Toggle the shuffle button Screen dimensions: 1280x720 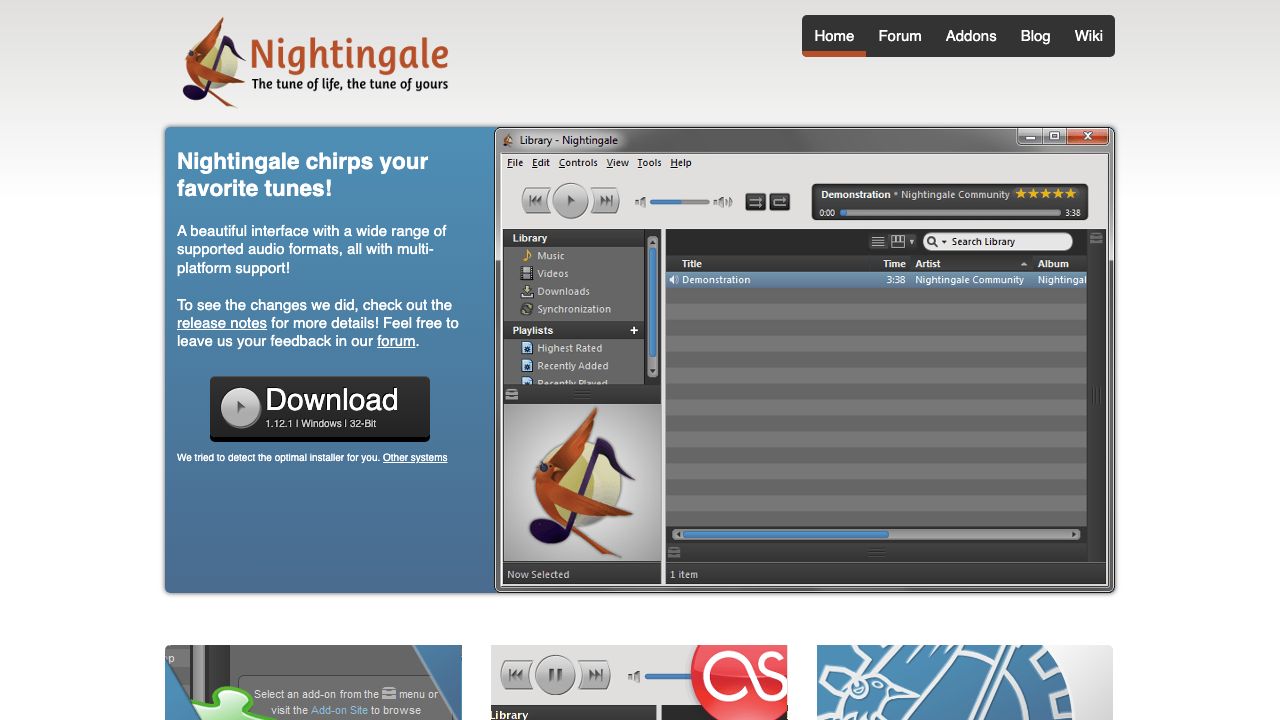coord(755,202)
